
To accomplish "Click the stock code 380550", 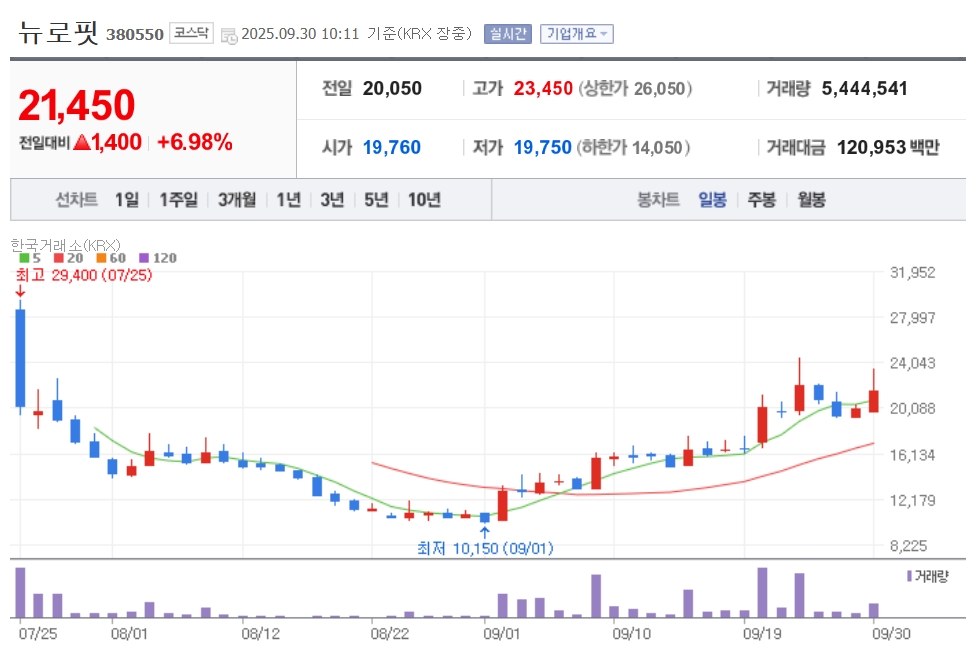I will pyautogui.click(x=135, y=35).
